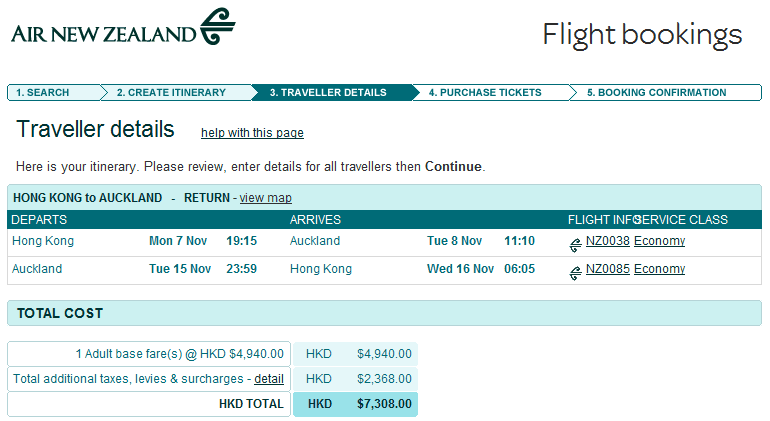
Task: Click the HKD total amount $7,308.00
Action: pos(384,404)
